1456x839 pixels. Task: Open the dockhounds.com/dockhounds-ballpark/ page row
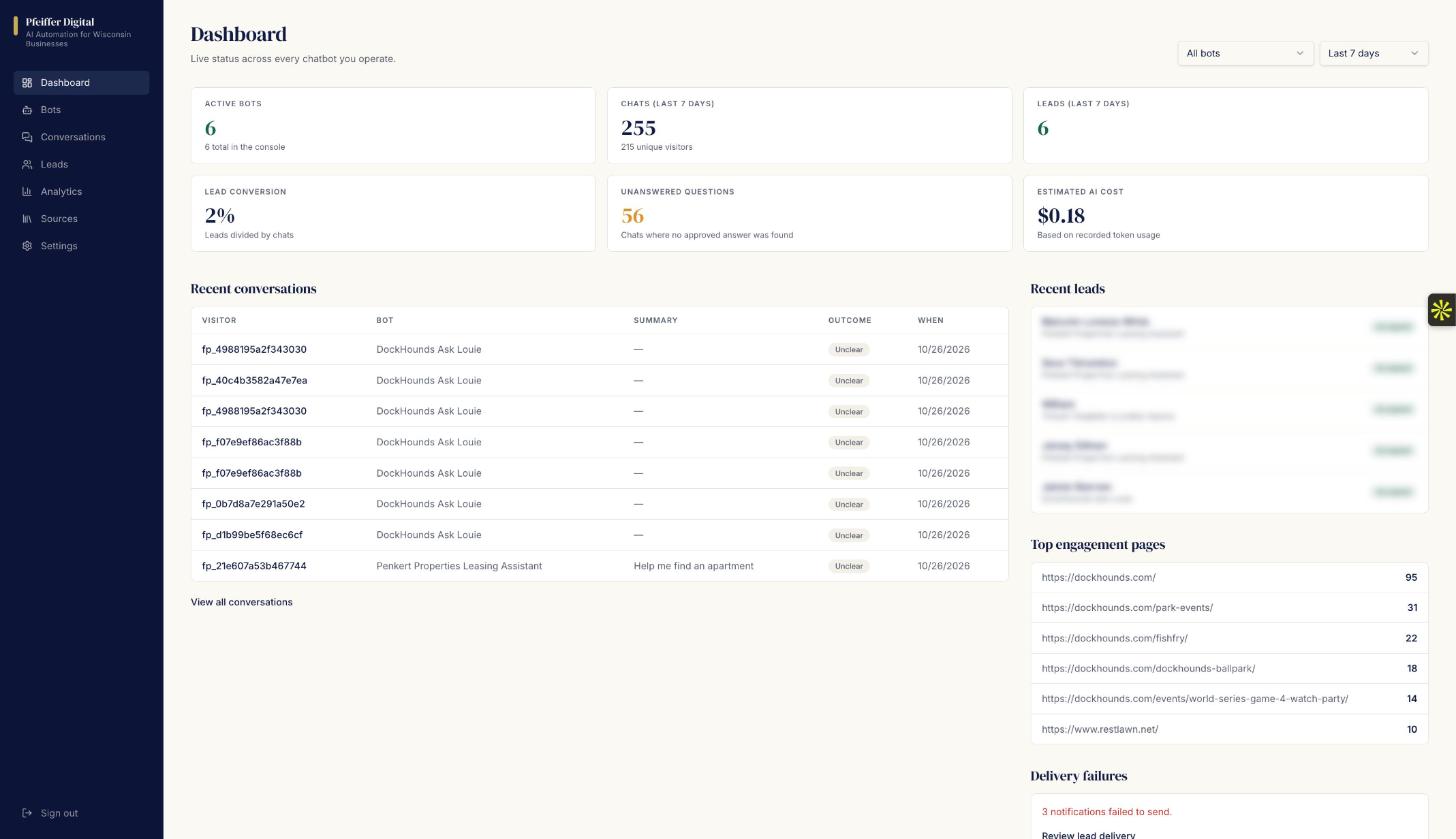pyautogui.click(x=1229, y=669)
